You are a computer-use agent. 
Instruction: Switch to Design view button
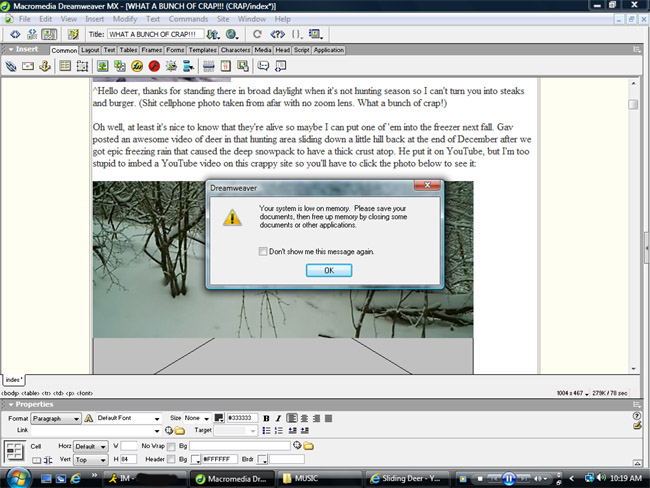49,34
